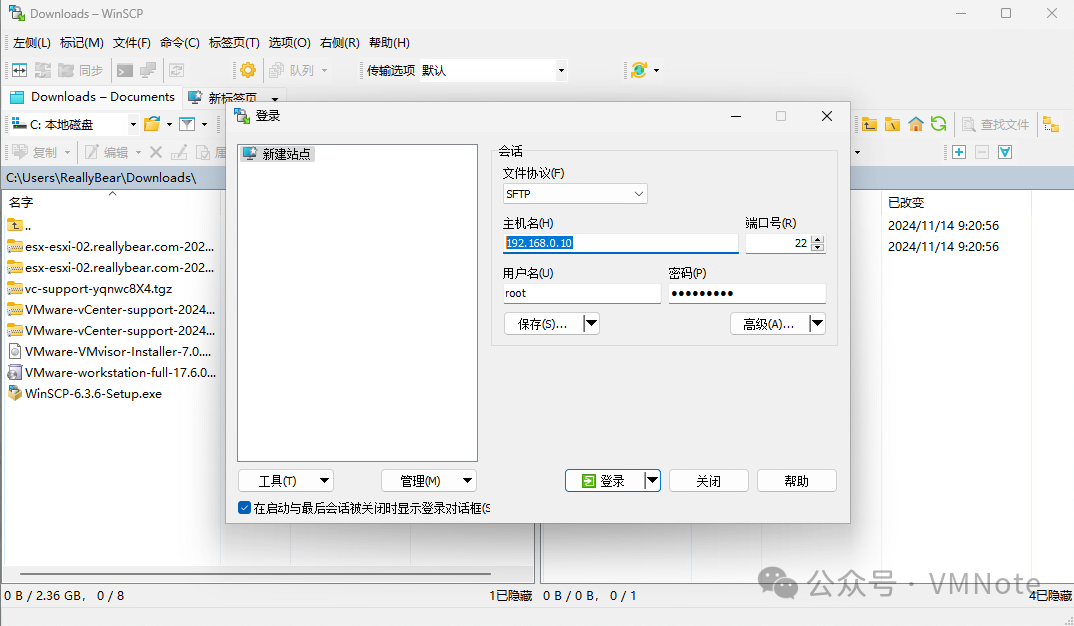This screenshot has width=1074, height=626.
Task: Click the 主机名 host name field
Action: pos(621,243)
